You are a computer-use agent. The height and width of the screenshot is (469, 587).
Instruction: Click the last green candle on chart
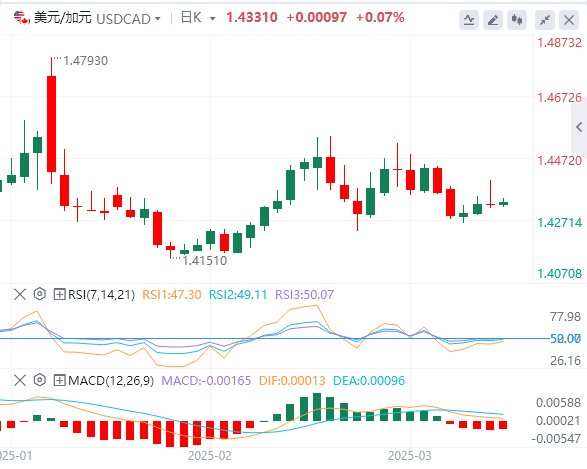pos(504,203)
